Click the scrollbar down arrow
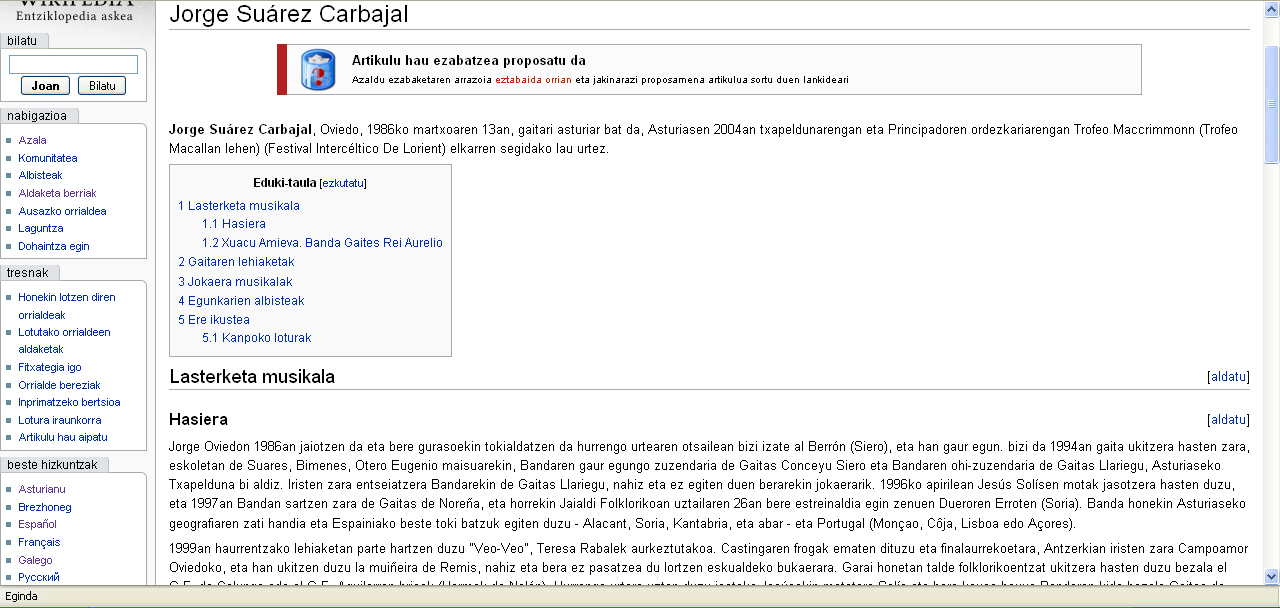 tap(1271, 576)
